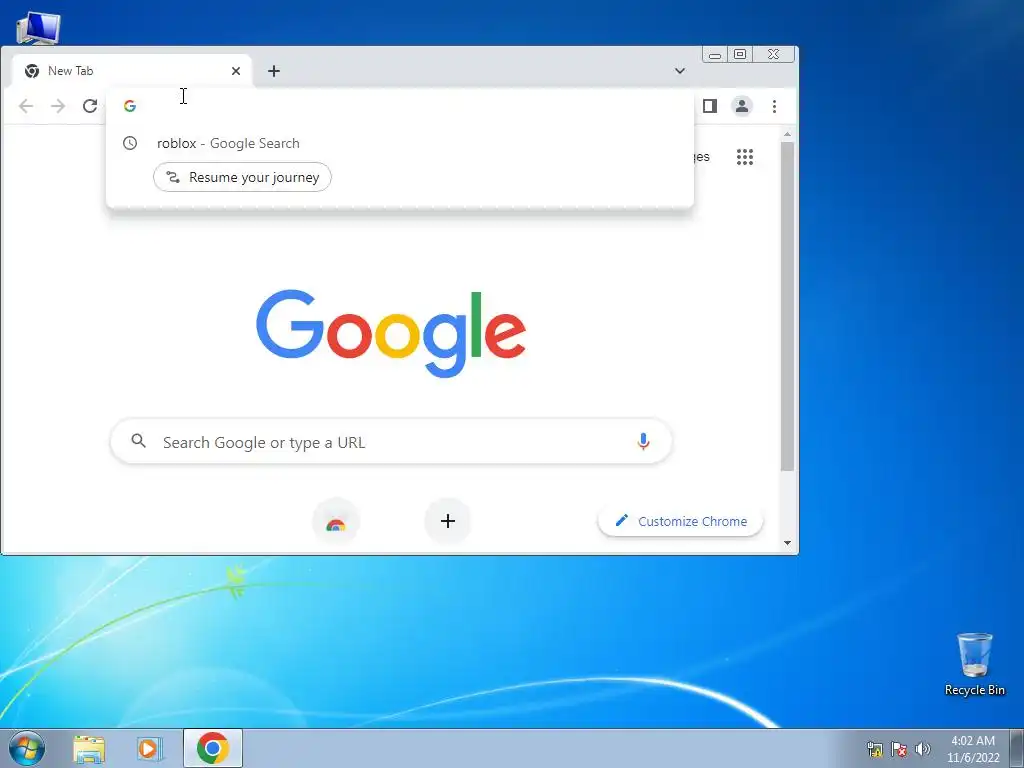Click the page scrollbar down arrow
1024x768 pixels.
click(788, 543)
